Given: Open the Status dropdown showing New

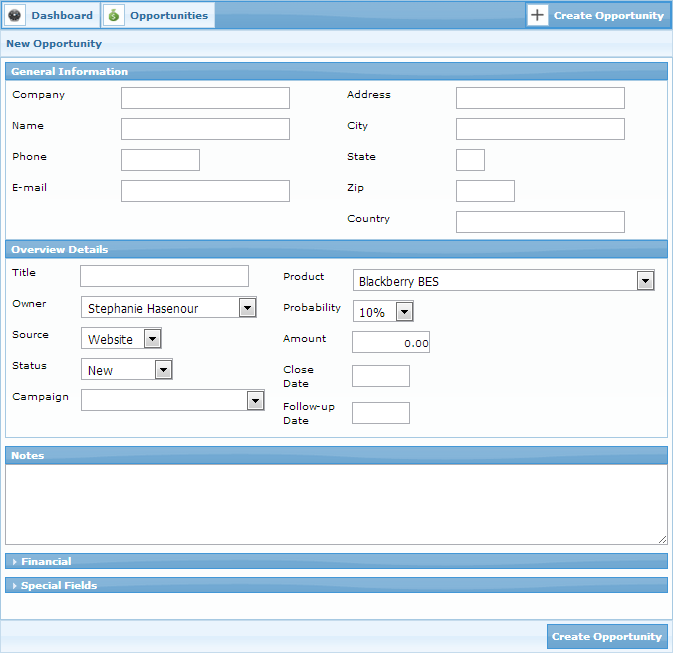Looking at the screenshot, I should [163, 370].
